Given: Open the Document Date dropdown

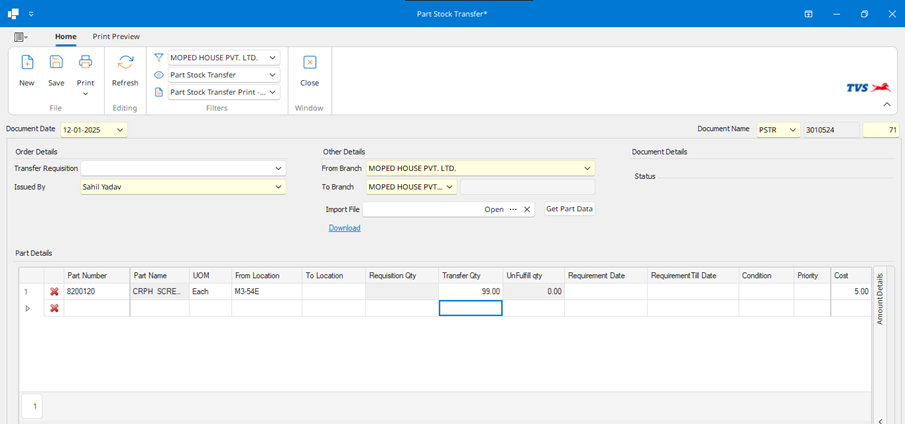Looking at the screenshot, I should click(120, 130).
